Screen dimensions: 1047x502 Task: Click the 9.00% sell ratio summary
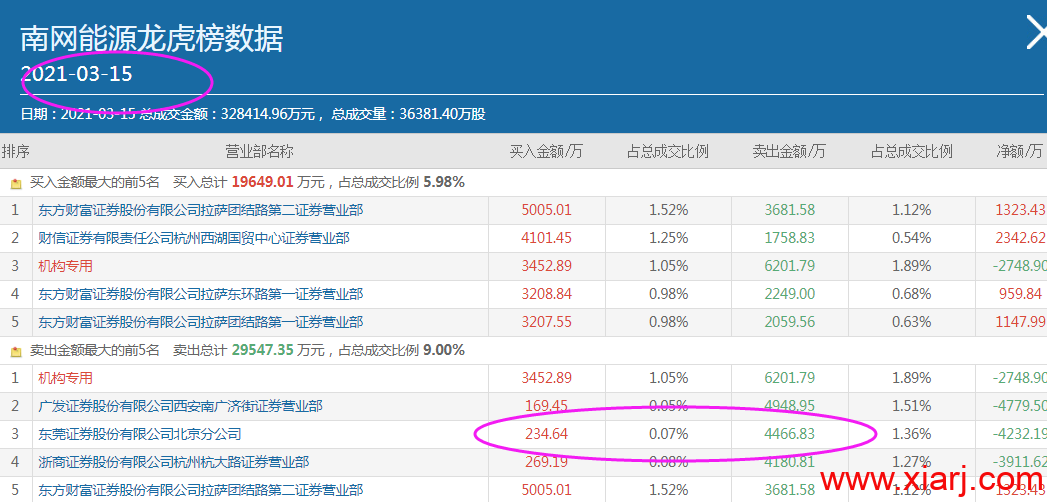pos(444,350)
